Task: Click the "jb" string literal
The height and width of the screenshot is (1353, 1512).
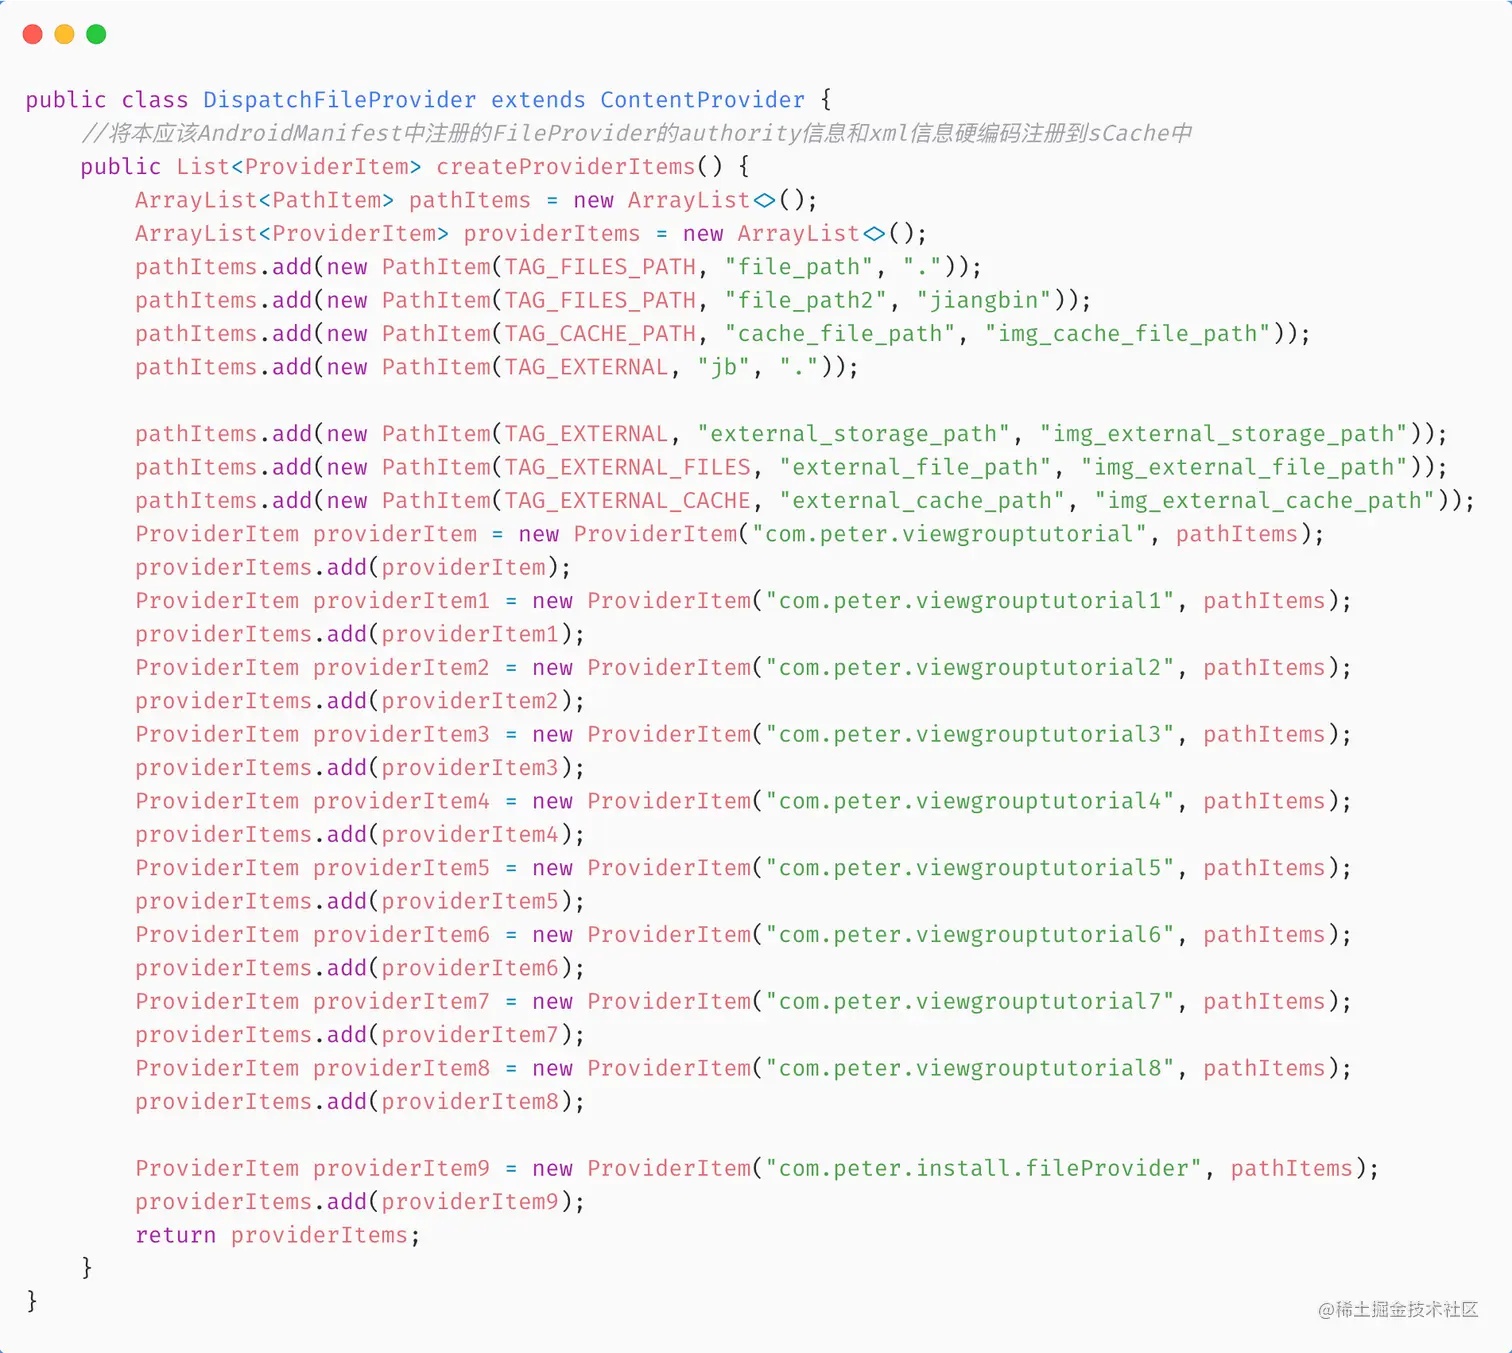Action: click(x=723, y=367)
